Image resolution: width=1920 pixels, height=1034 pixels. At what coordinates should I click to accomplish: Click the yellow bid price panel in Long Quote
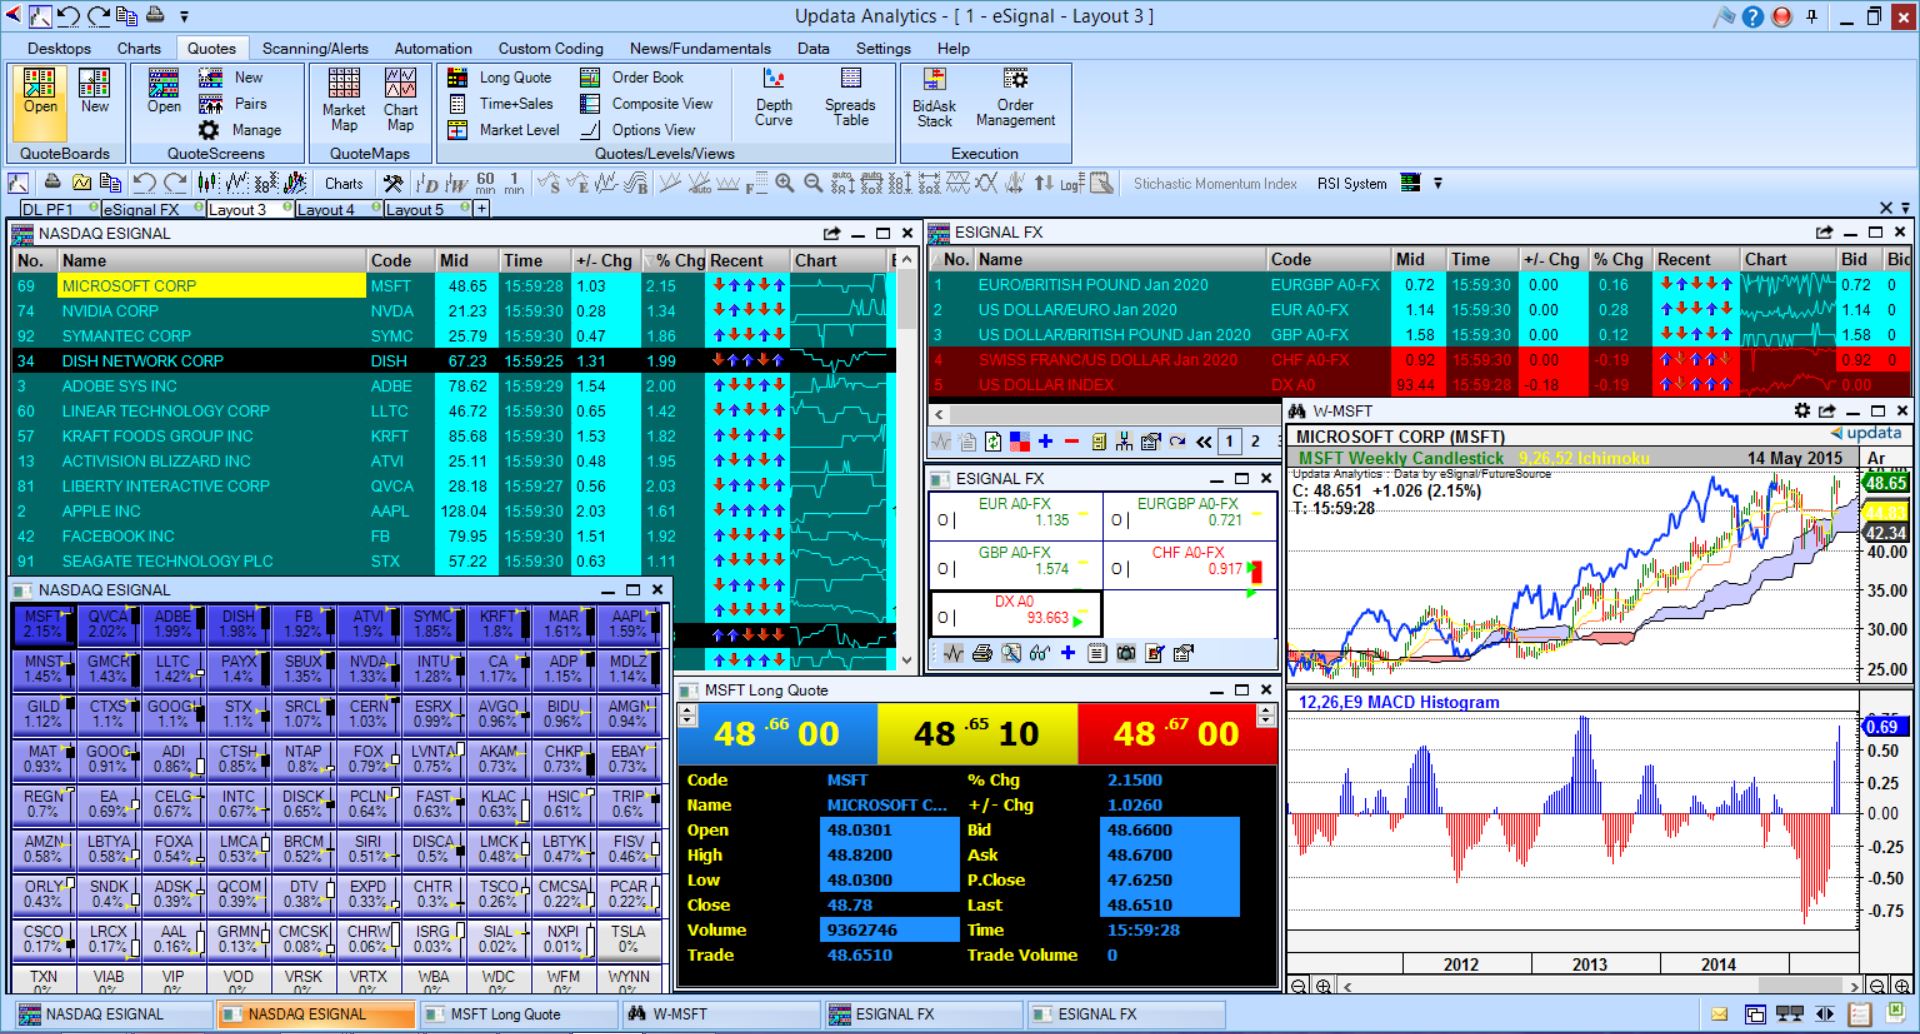tap(977, 733)
